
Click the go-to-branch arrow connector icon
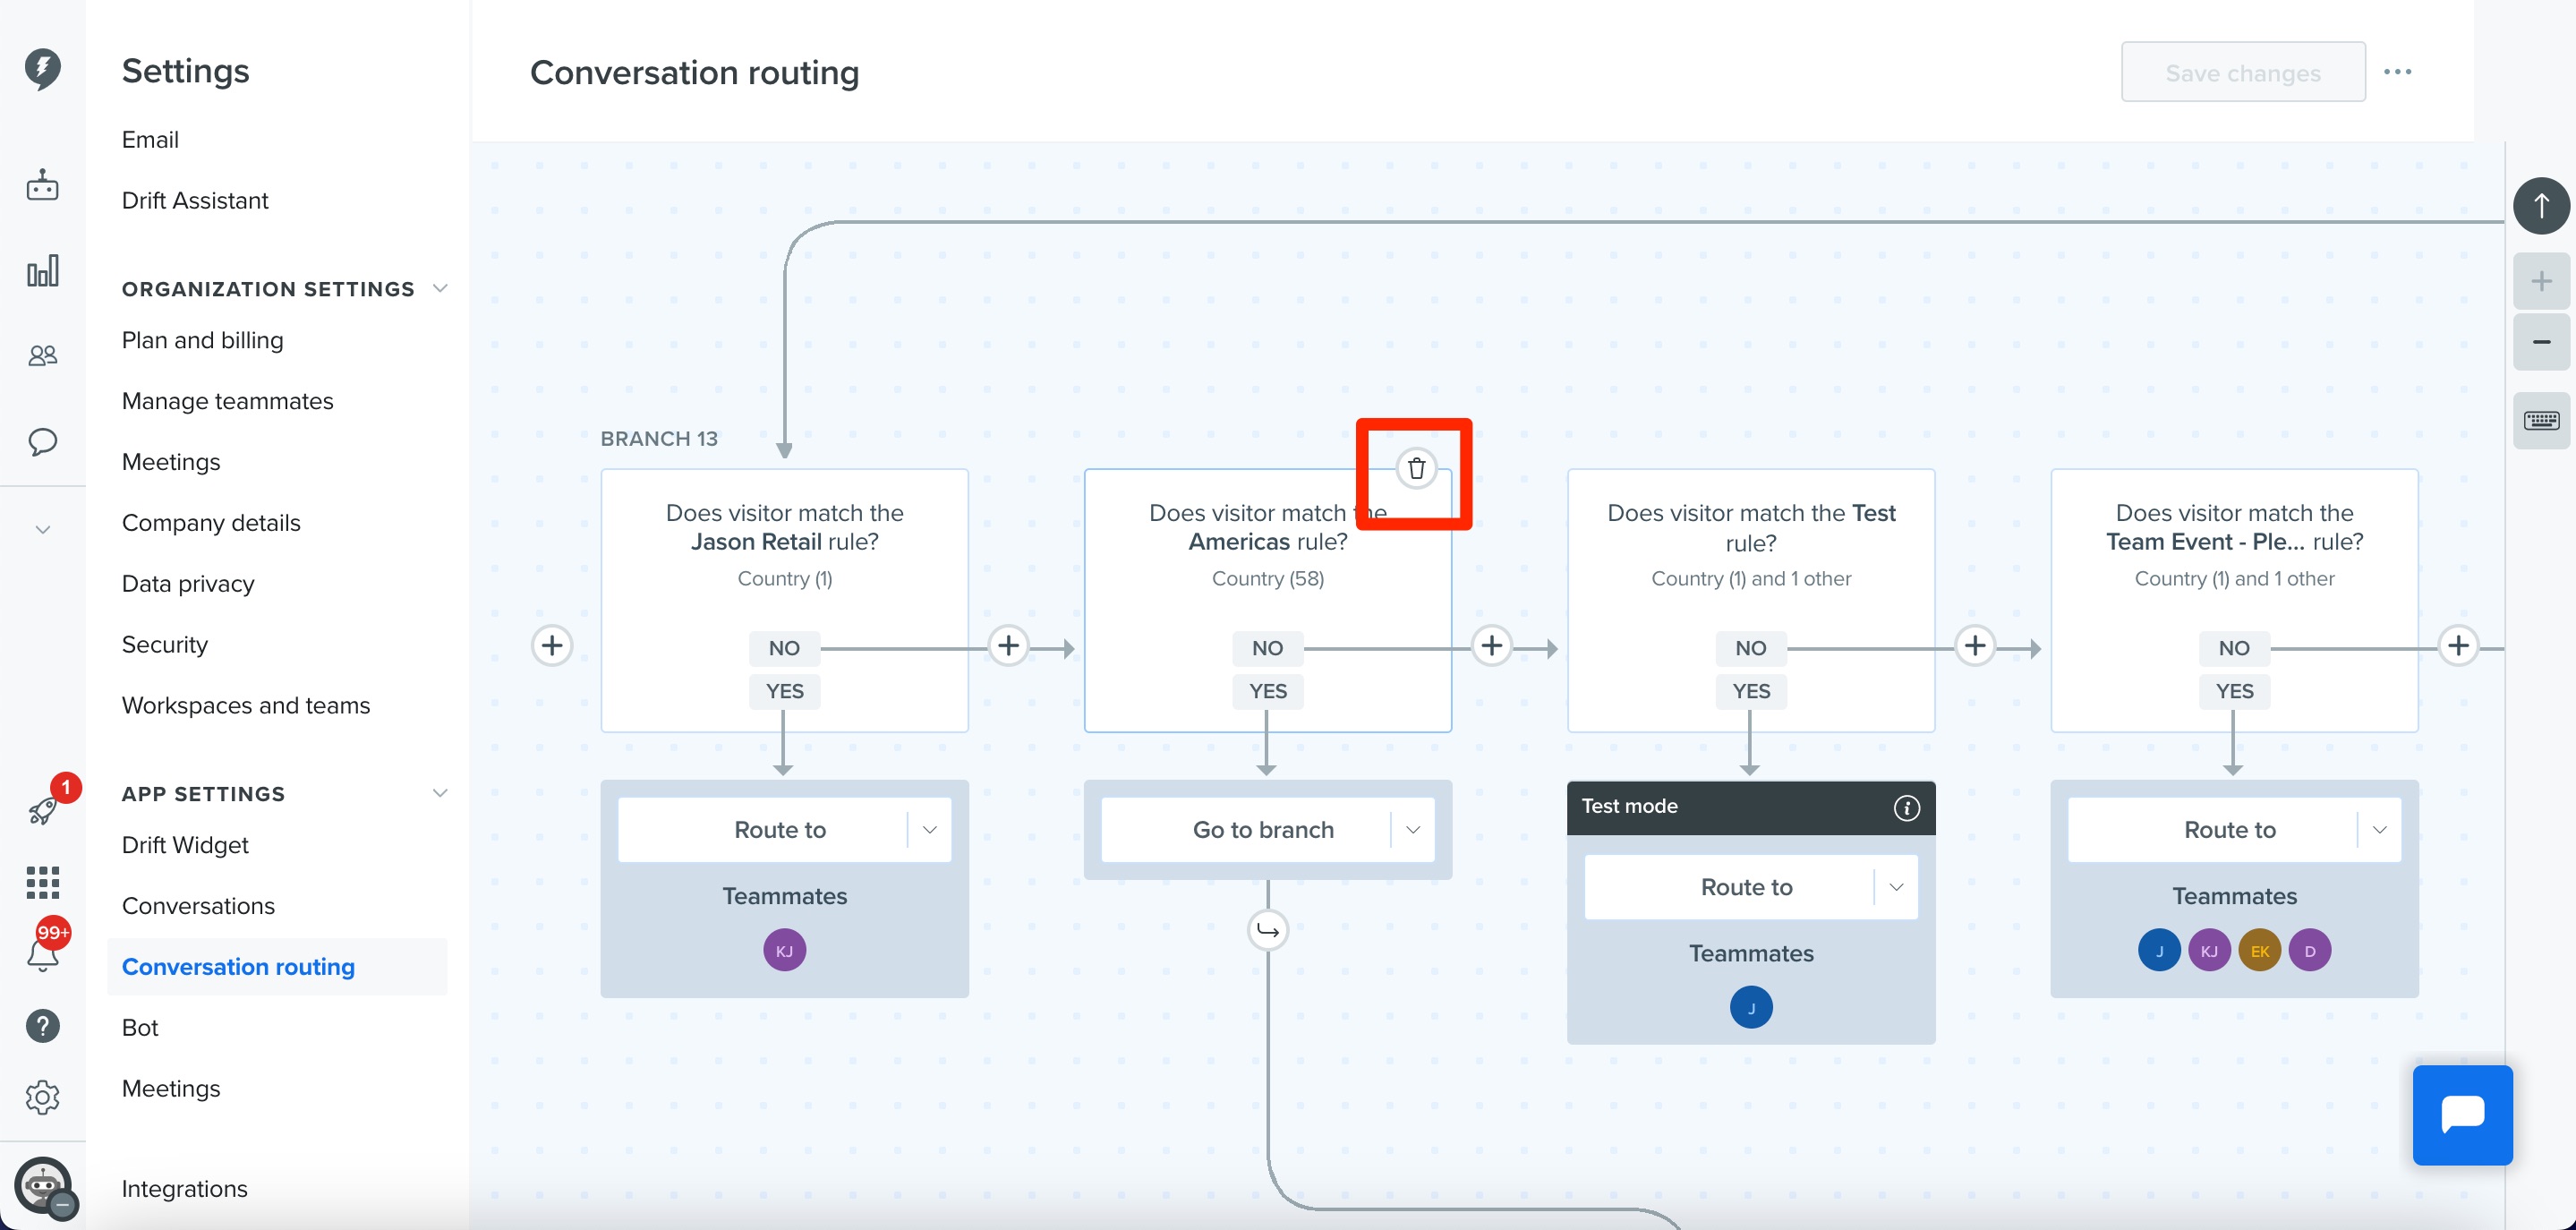[x=1267, y=930]
